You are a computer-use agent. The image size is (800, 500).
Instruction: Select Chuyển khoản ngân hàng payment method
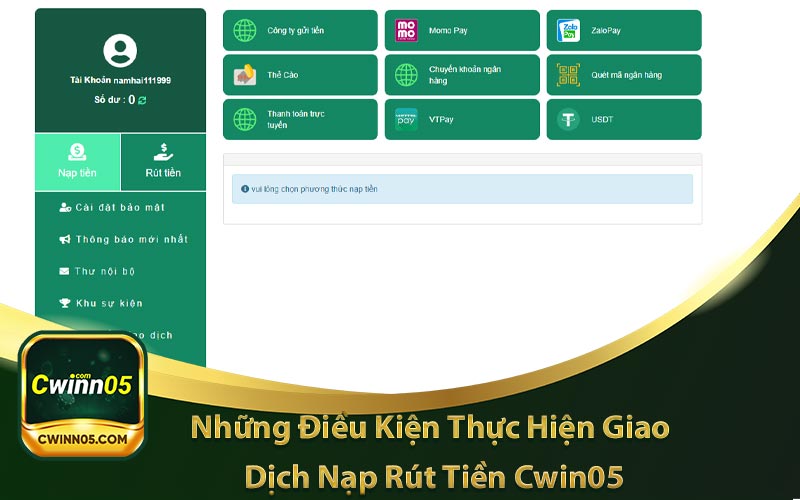click(x=462, y=75)
